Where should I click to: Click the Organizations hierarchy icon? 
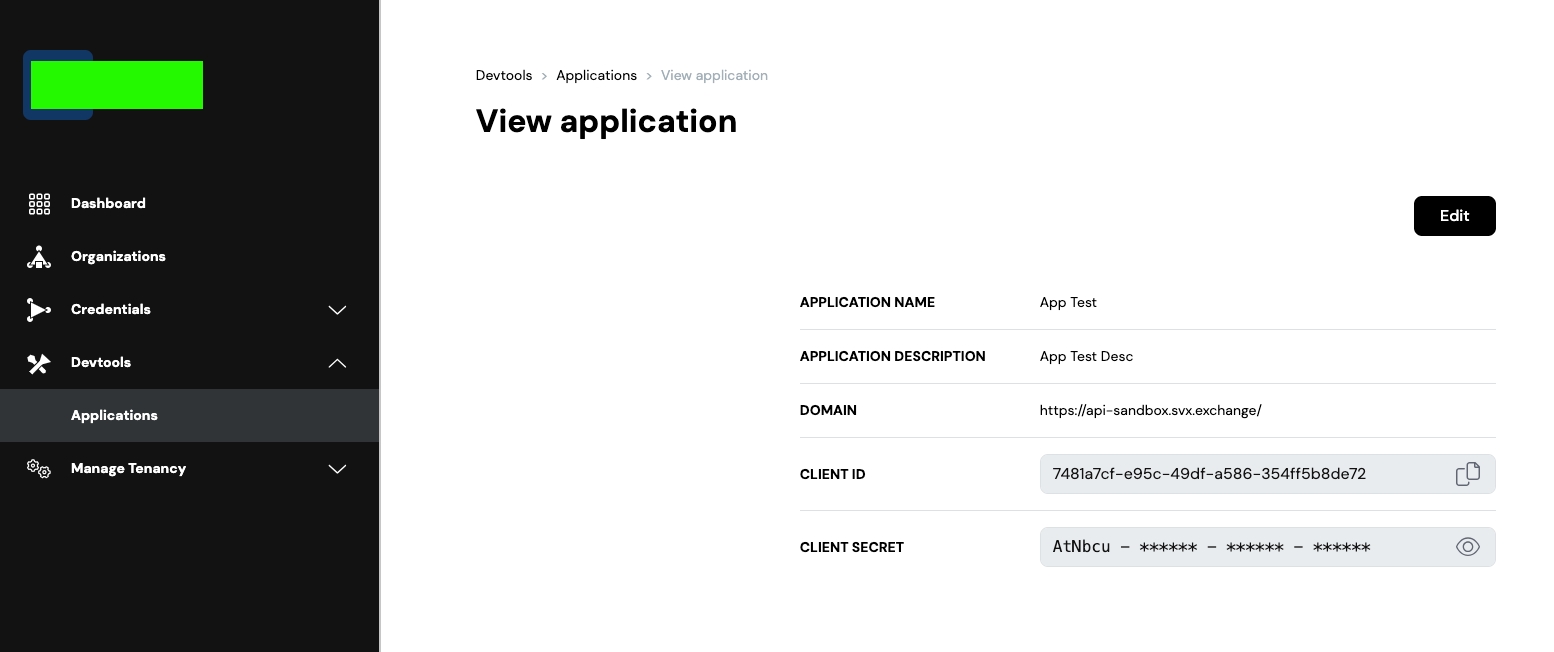(x=39, y=257)
